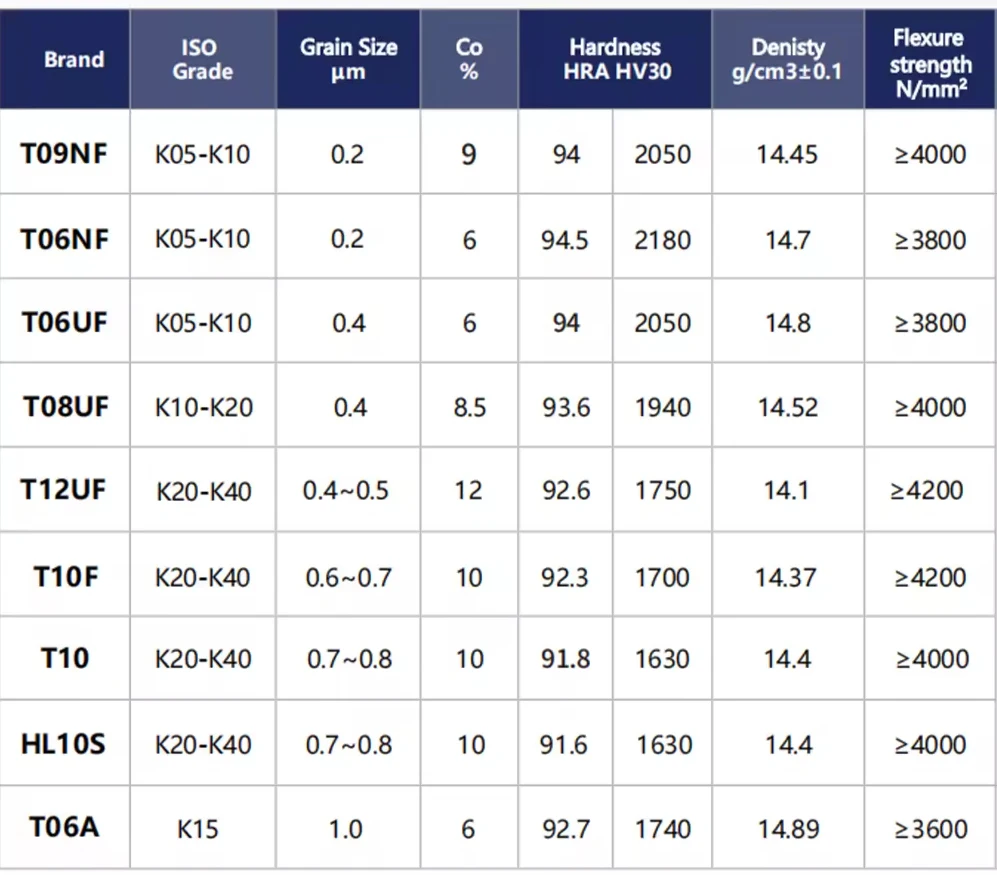
Task: Select the HL10S brand cell
Action: [64, 743]
